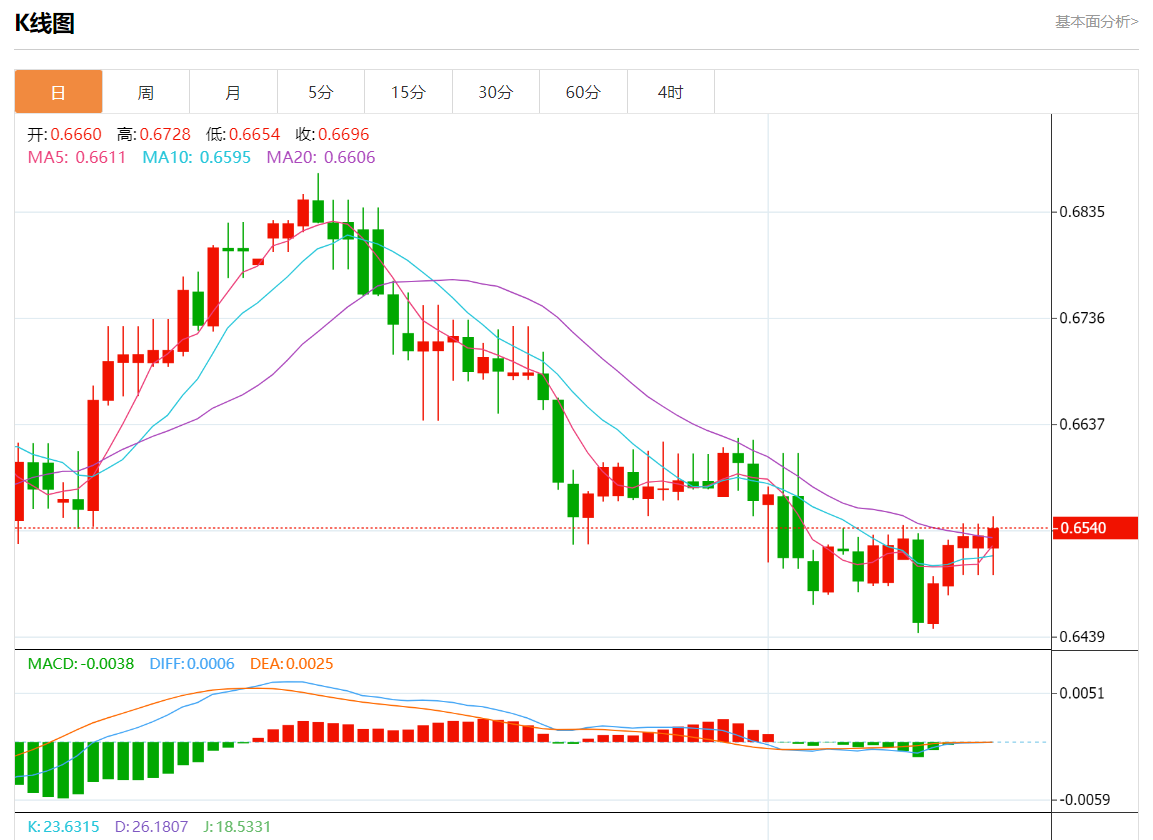Select the 60分 interval tab

[583, 92]
